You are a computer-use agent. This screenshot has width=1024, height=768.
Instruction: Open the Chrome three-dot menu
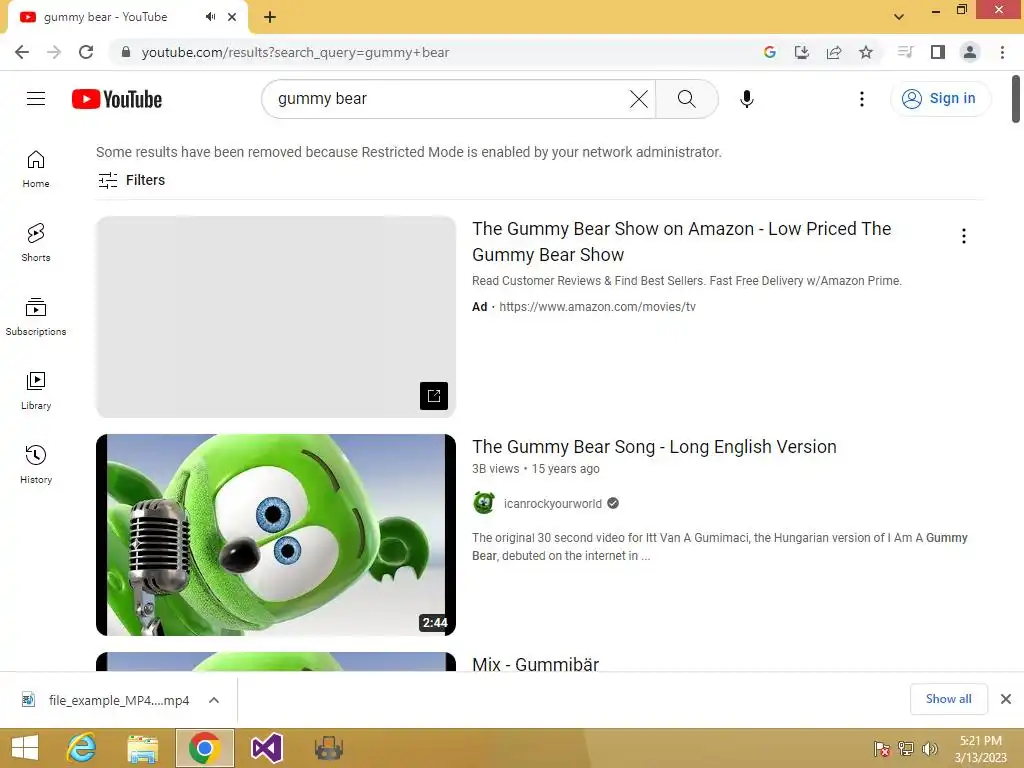[1002, 52]
